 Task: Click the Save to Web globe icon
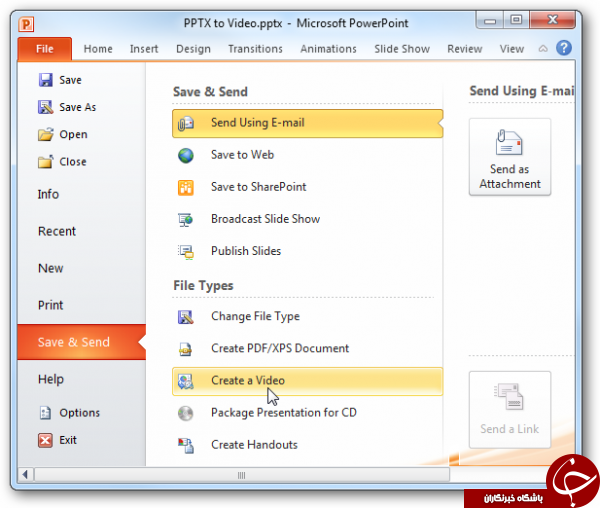(186, 155)
